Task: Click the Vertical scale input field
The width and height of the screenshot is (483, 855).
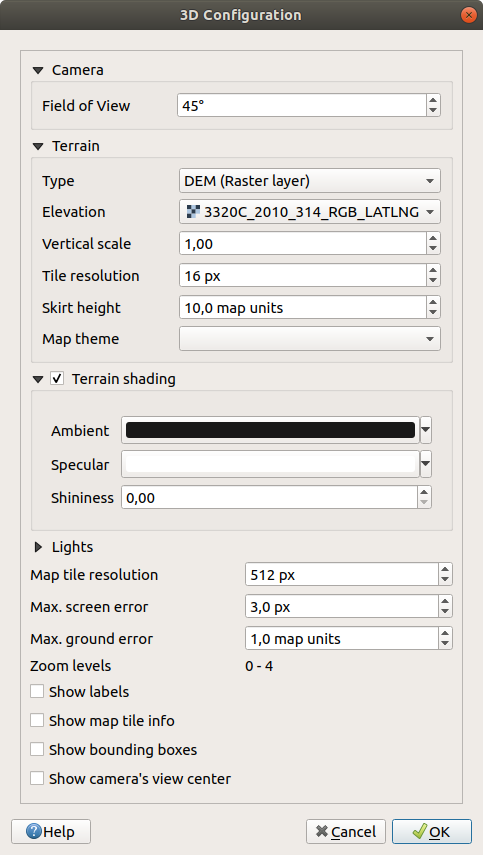Action: 303,243
